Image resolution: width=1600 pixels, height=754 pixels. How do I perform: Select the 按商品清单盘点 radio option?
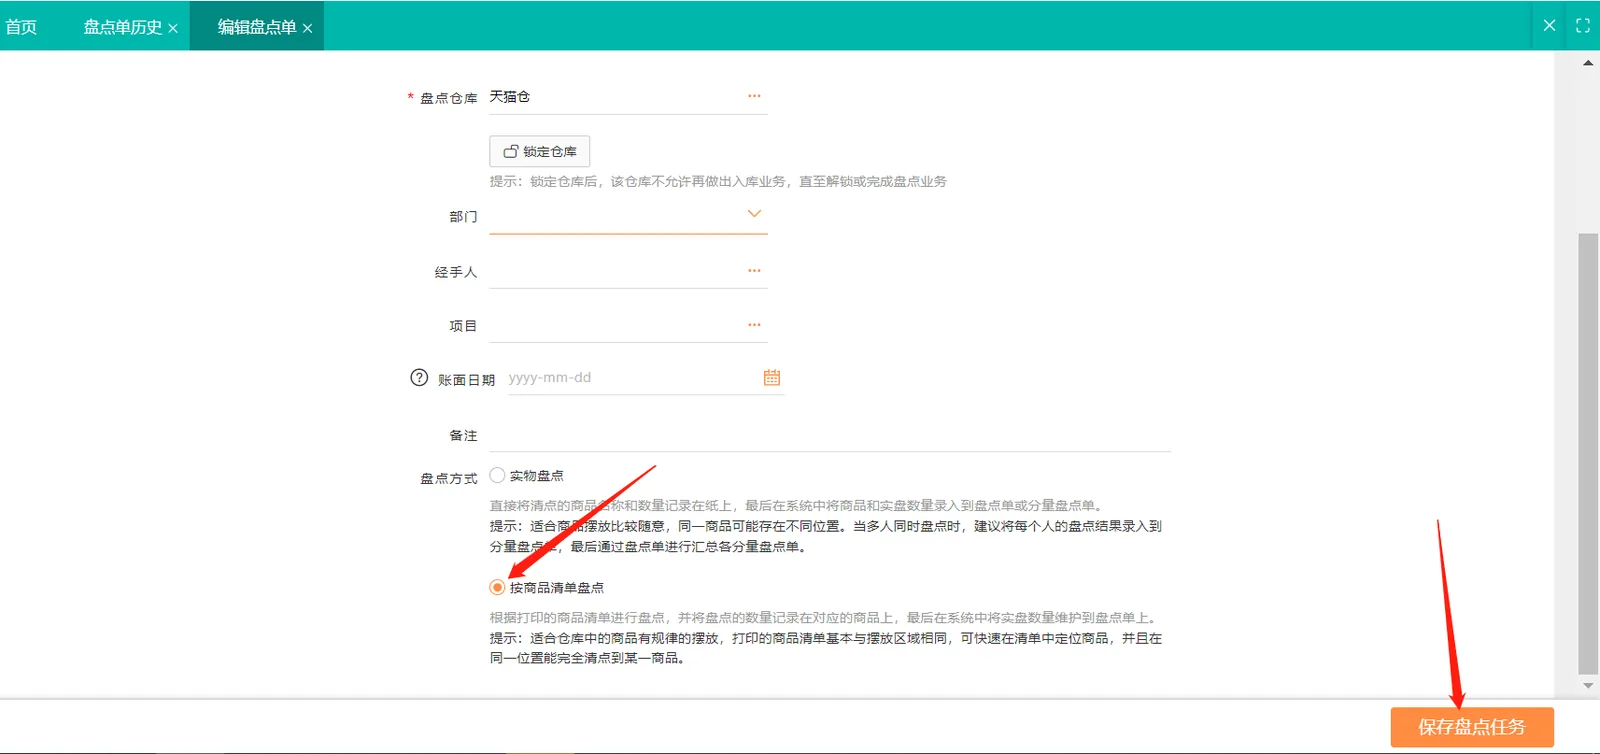pos(497,587)
